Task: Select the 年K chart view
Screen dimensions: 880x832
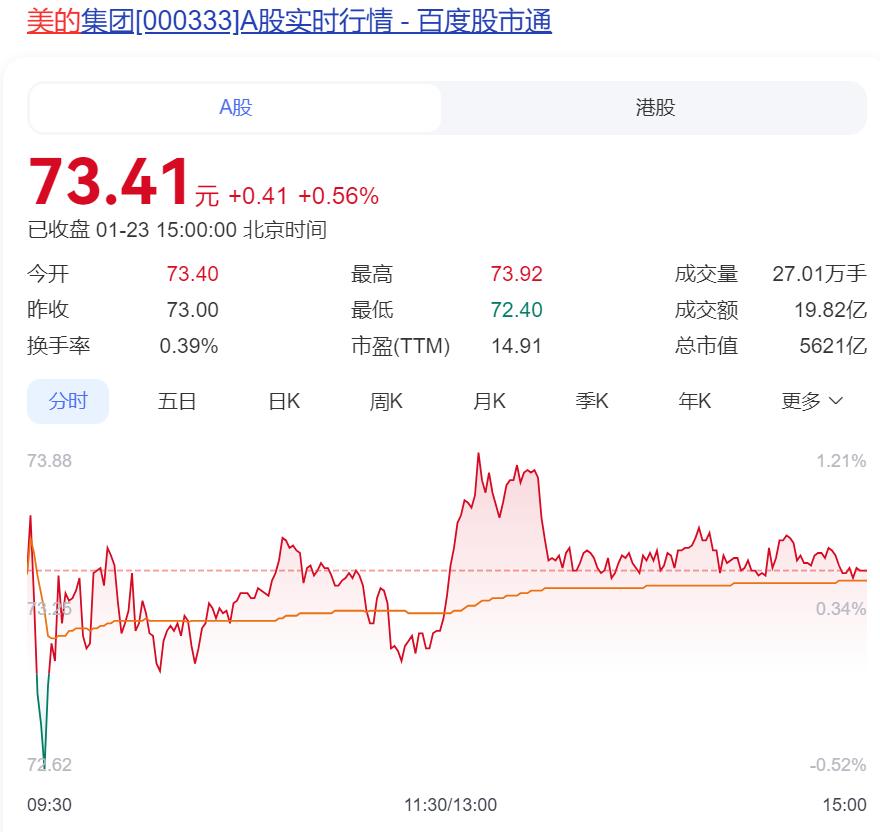Action: pos(695,401)
